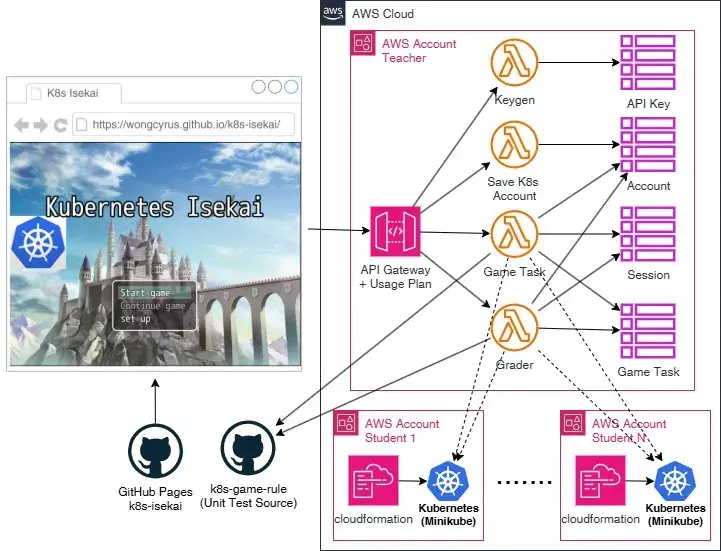Click Student 1 cloudformation icon
The image size is (721, 551).
coord(373,481)
